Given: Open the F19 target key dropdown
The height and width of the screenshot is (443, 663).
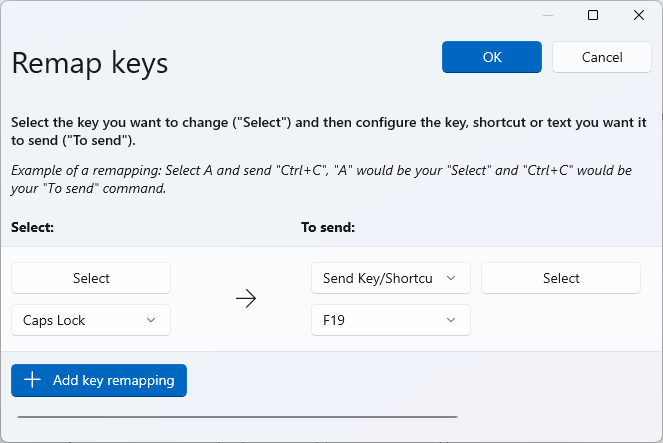Looking at the screenshot, I should pyautogui.click(x=390, y=320).
